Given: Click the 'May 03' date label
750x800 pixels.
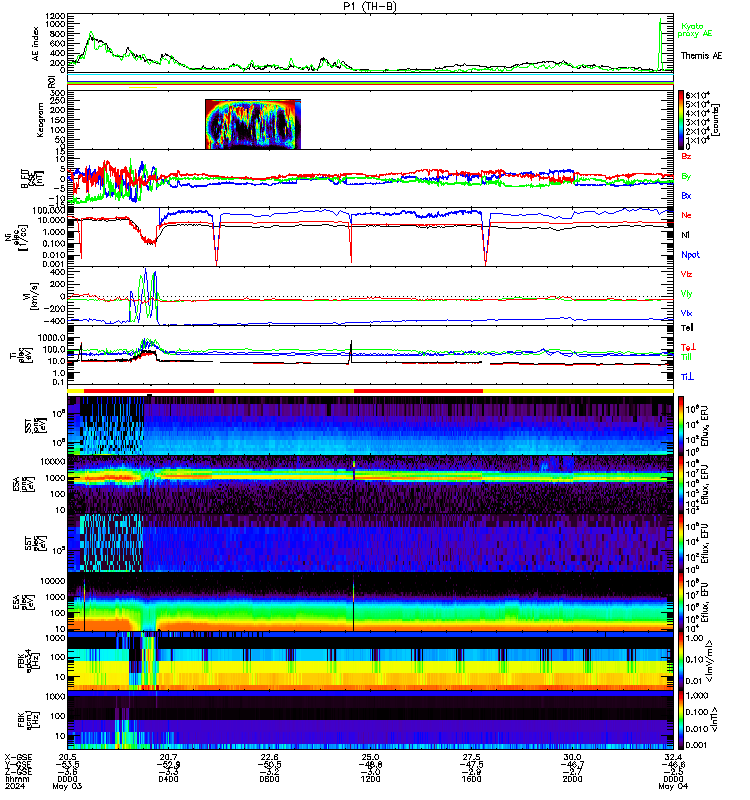Looking at the screenshot, I should pyautogui.click(x=67, y=787).
